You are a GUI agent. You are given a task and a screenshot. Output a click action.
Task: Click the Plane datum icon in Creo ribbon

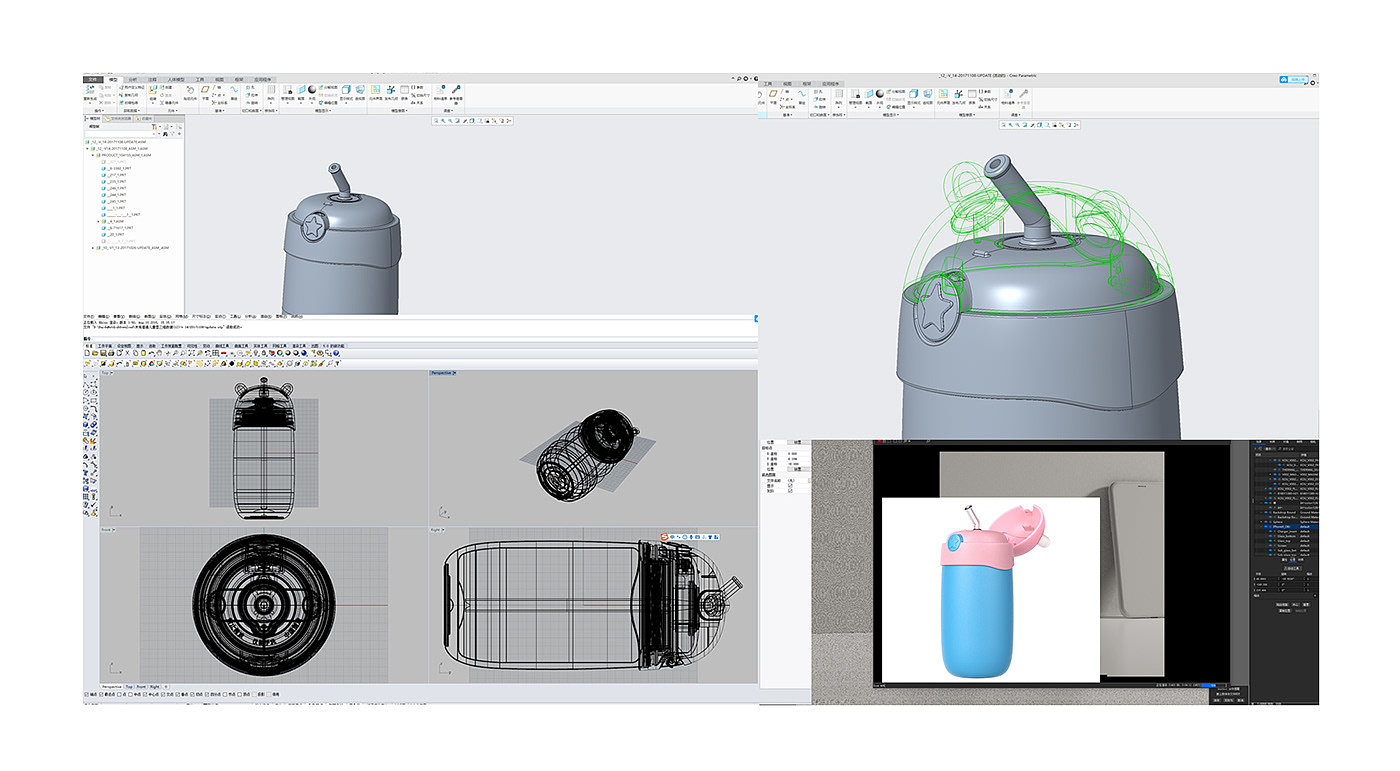click(x=205, y=90)
